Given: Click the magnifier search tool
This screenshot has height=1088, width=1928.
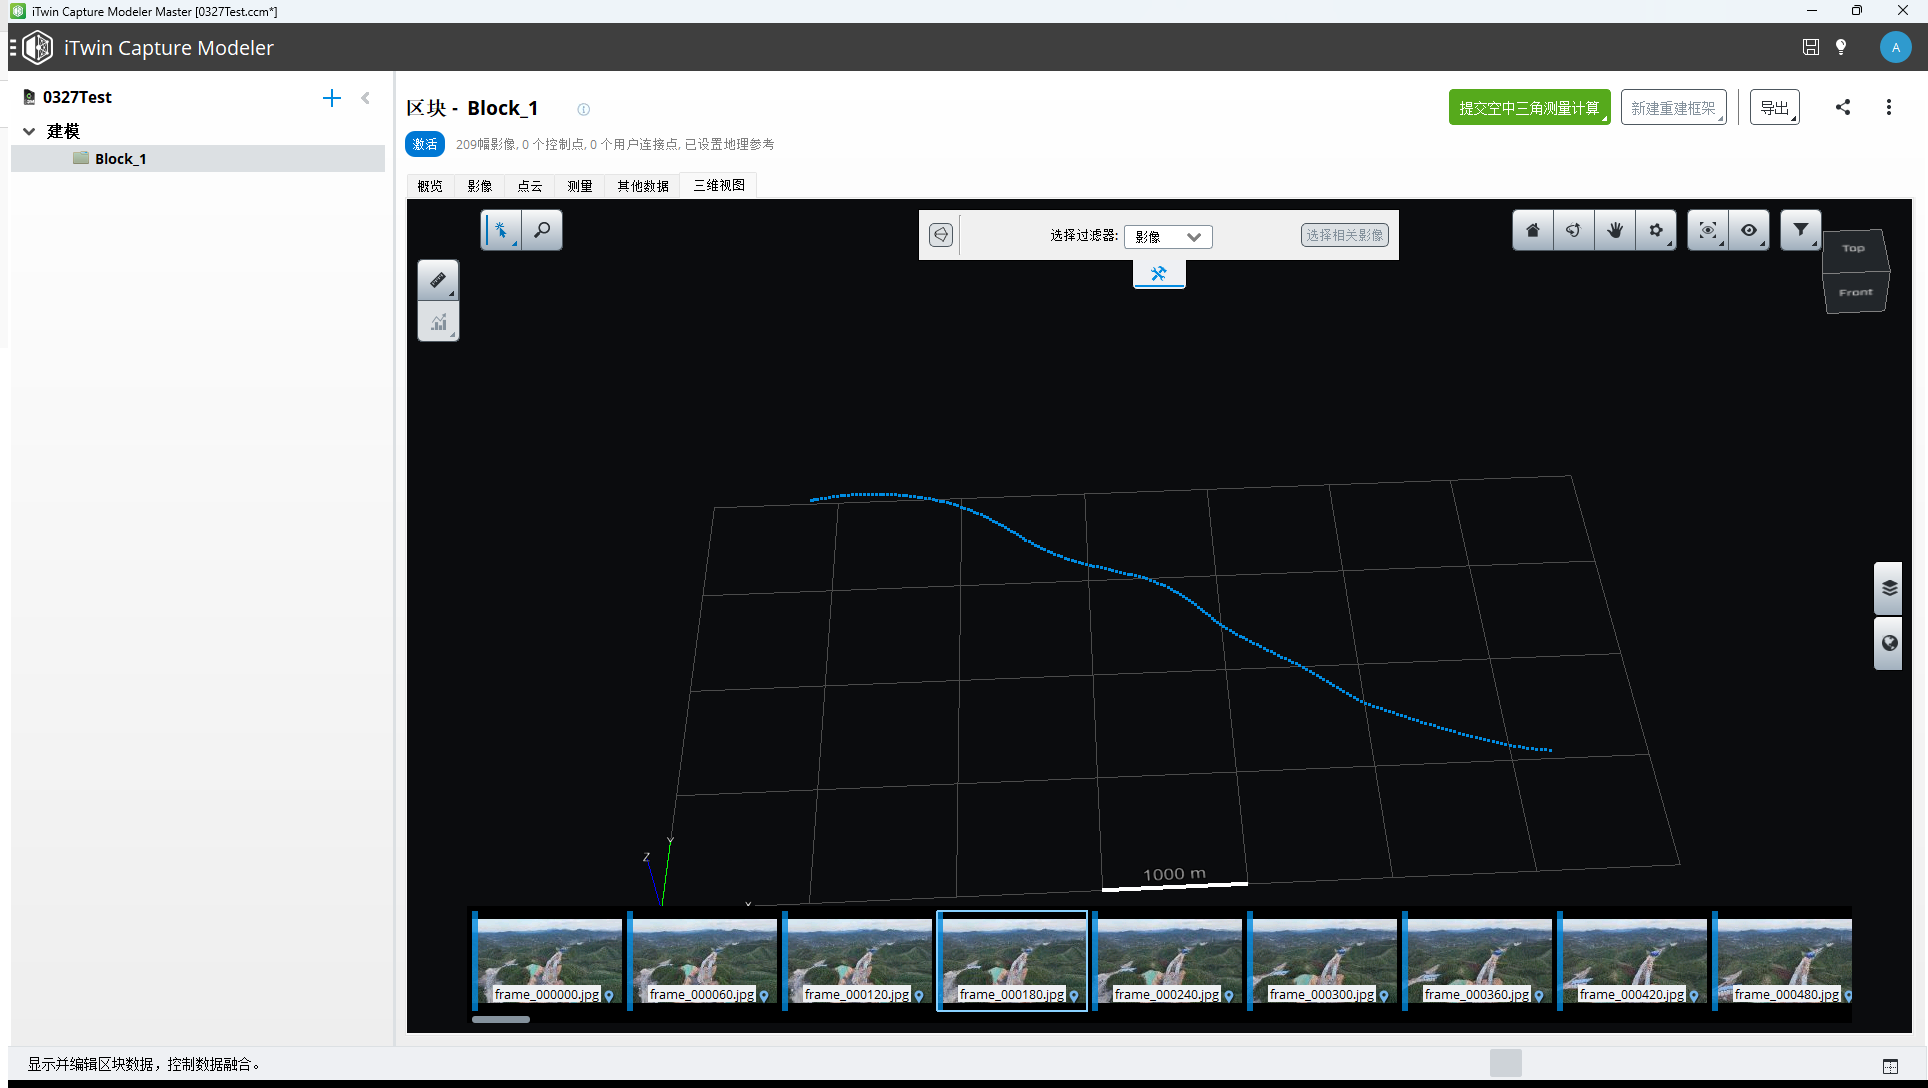Looking at the screenshot, I should 542,230.
